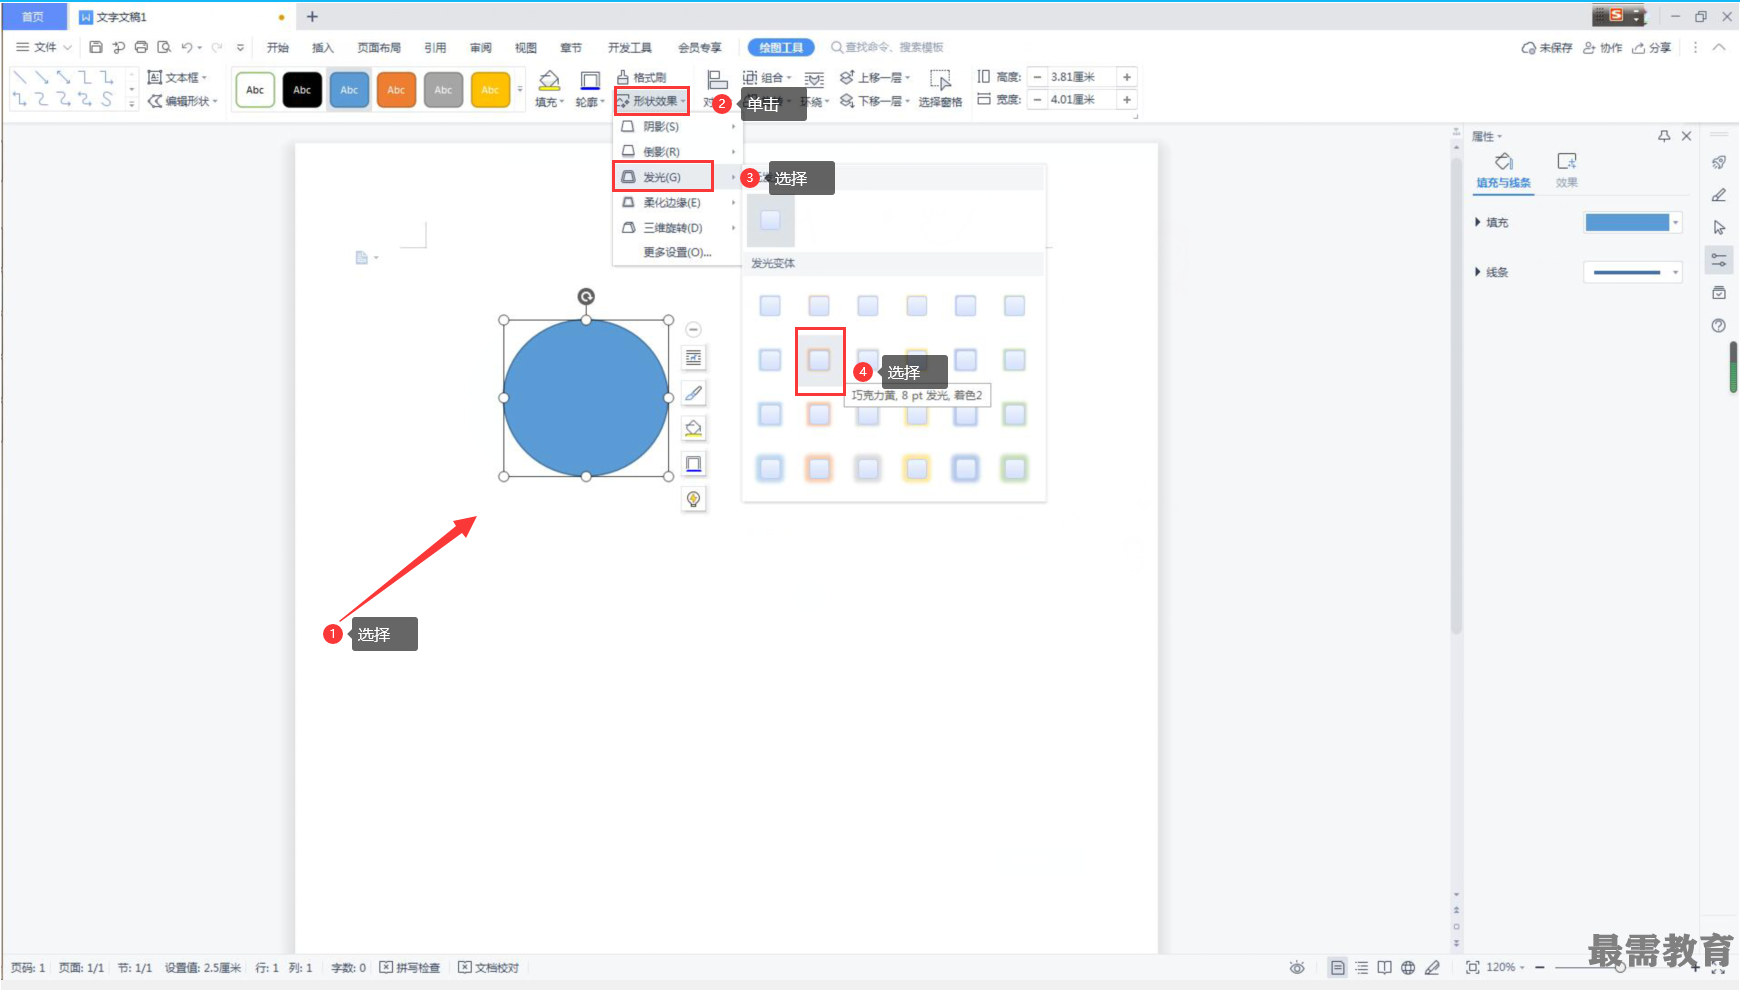The height and width of the screenshot is (990, 1740).
Task: Select Shadow (阴影) menu item
Action: 677,126
